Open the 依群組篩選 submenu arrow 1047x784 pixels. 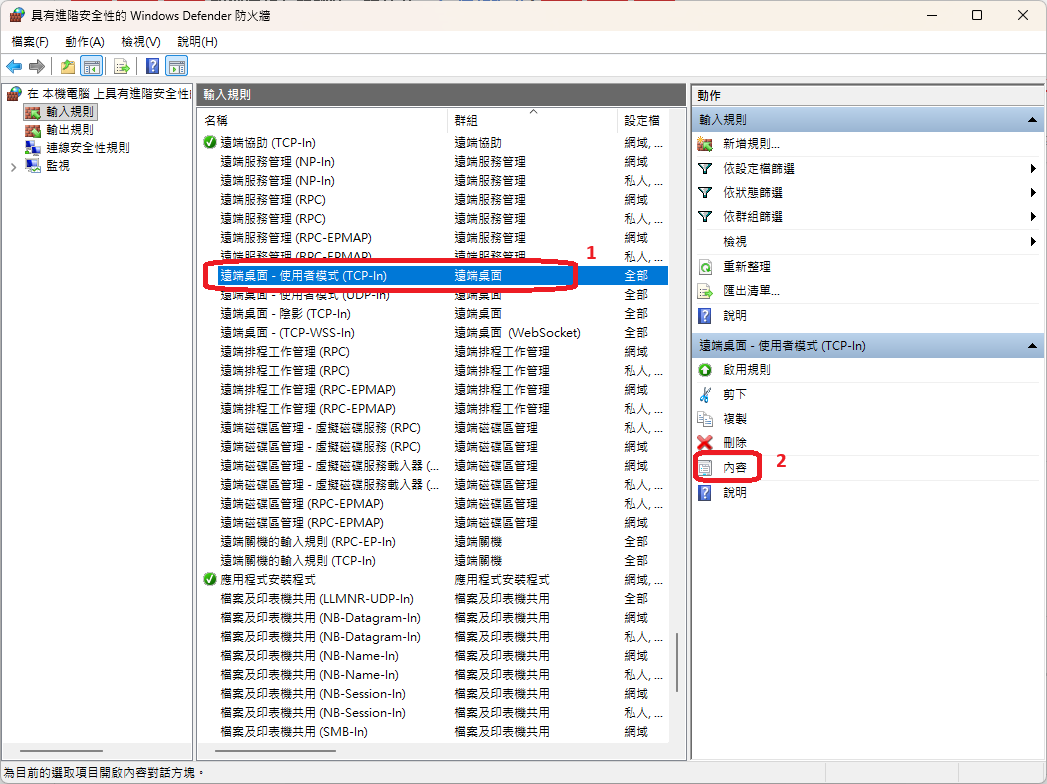1032,217
